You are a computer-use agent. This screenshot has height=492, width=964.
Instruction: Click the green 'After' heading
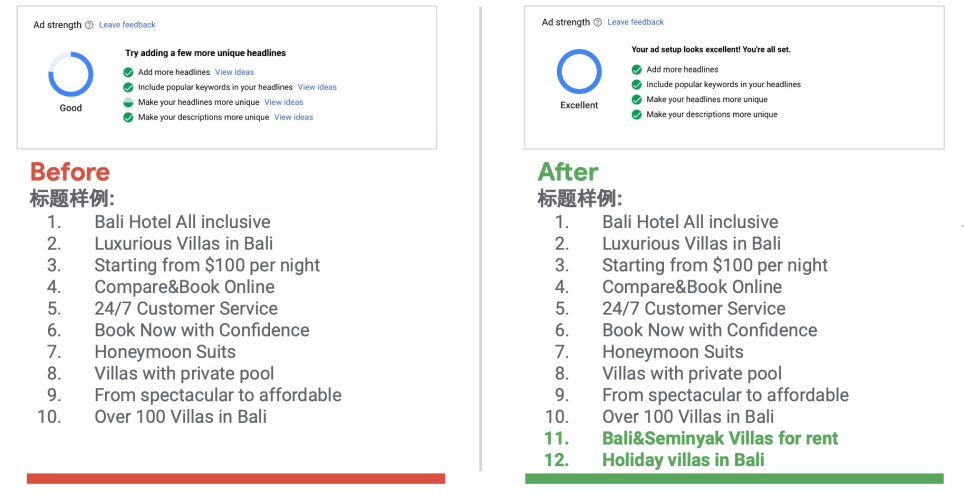pyautogui.click(x=567, y=171)
